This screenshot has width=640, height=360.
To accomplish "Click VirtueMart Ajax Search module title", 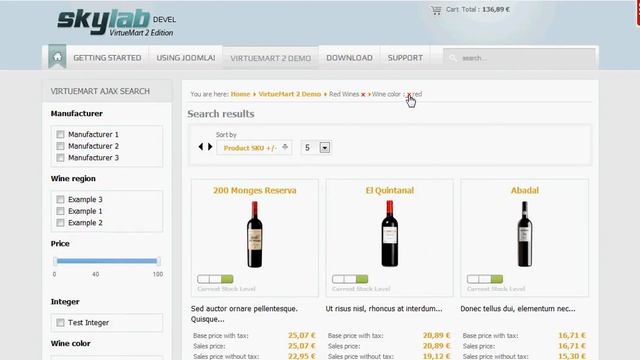I will [x=100, y=91].
